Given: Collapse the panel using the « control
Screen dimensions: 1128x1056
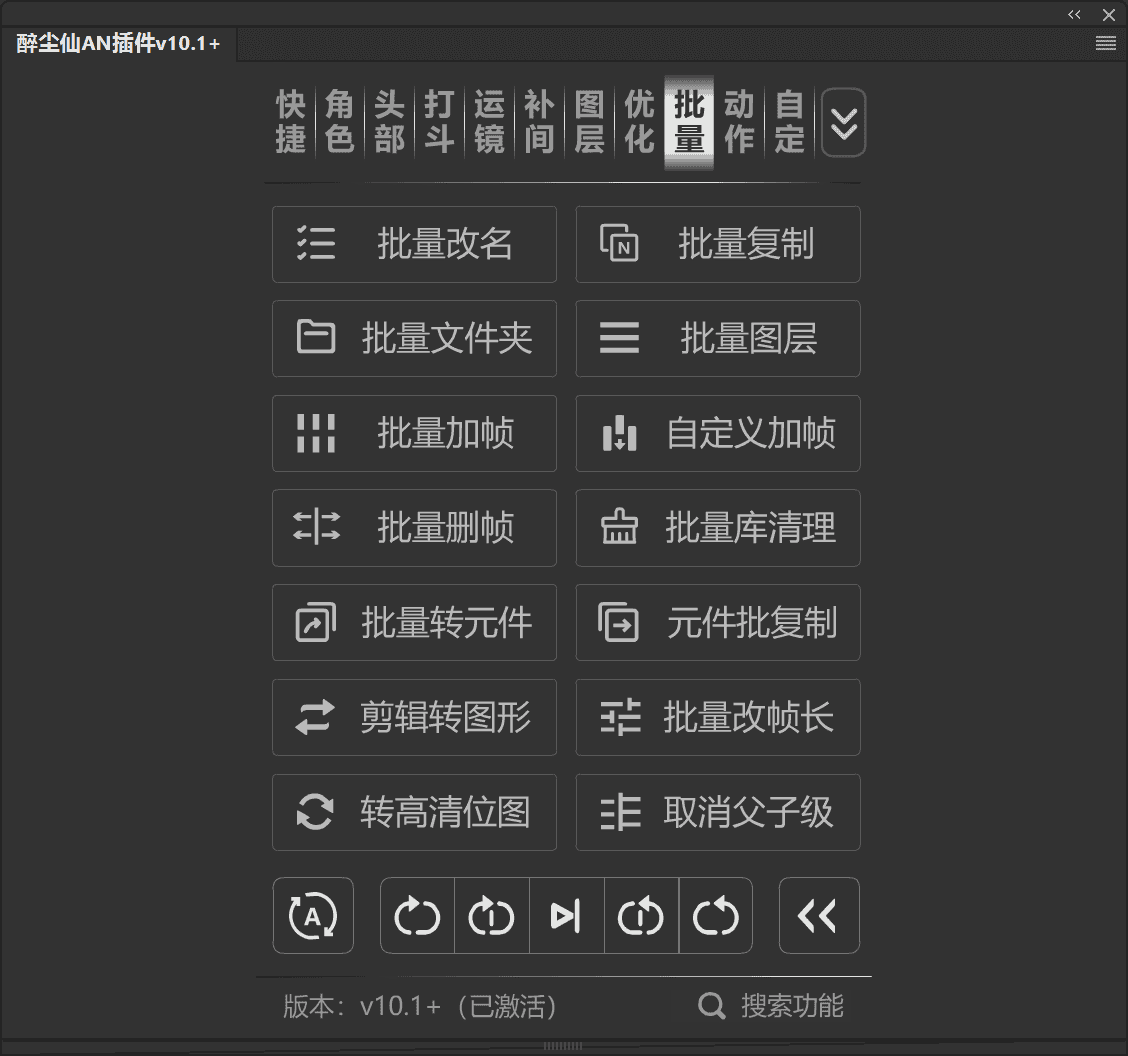Looking at the screenshot, I should click(1074, 14).
